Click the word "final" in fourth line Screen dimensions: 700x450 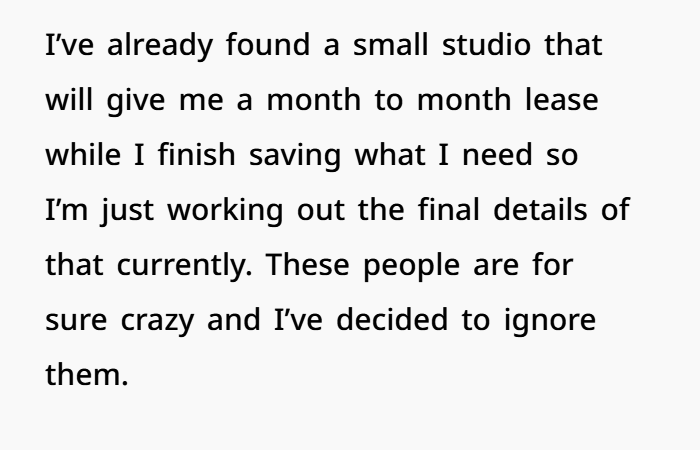(449, 209)
